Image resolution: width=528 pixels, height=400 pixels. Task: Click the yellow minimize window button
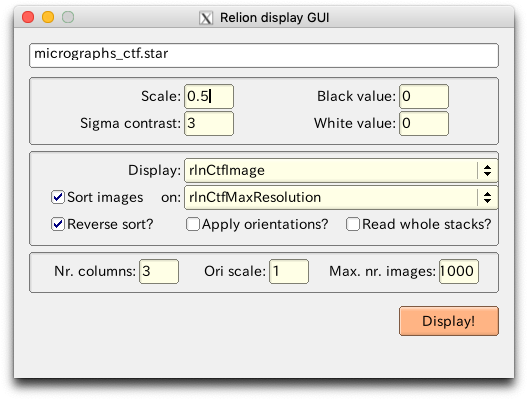[48, 17]
